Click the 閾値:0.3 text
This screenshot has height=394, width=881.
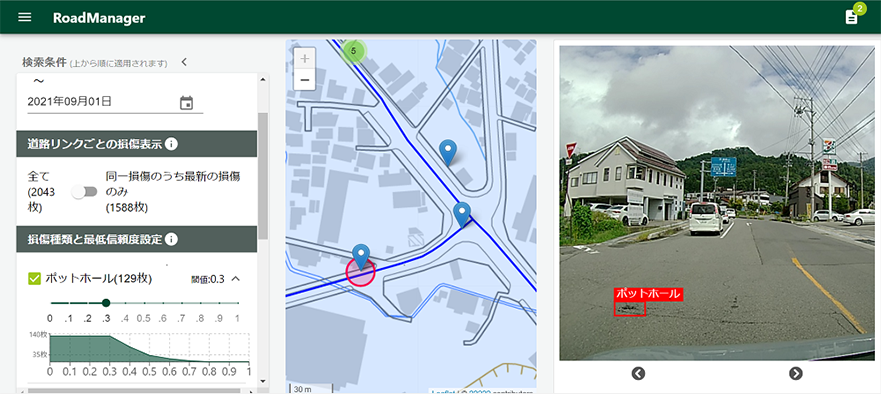(208, 279)
